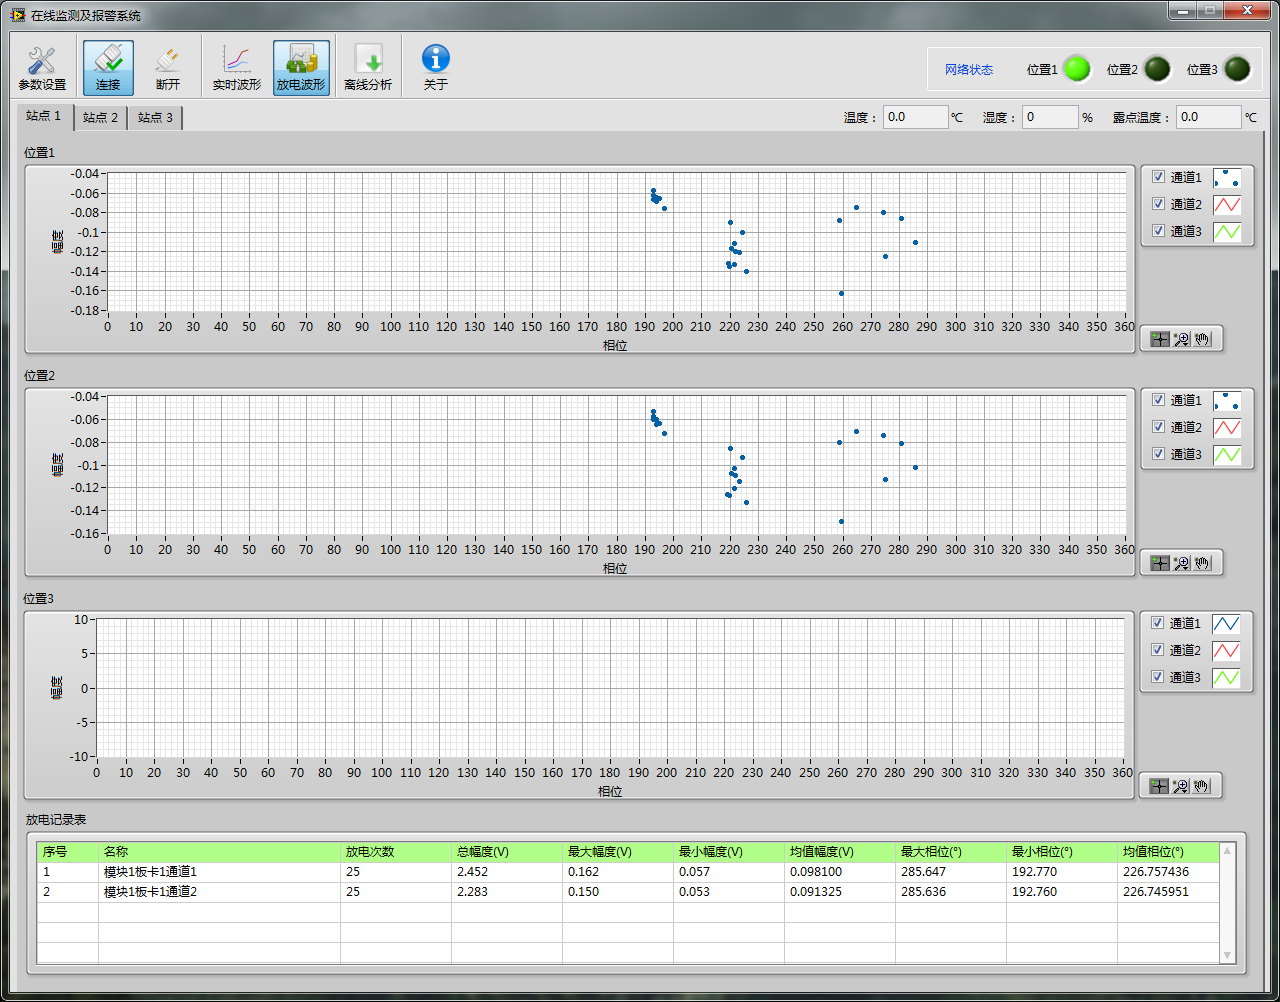Viewport: 1280px width, 1002px height.
Task: Click the 温度 temperature value field
Action: (915, 117)
